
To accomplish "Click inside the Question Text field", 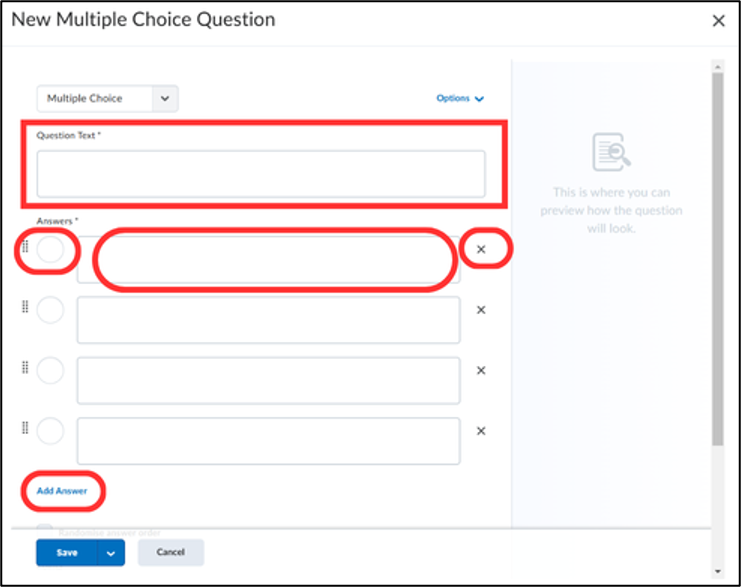I will point(261,174).
